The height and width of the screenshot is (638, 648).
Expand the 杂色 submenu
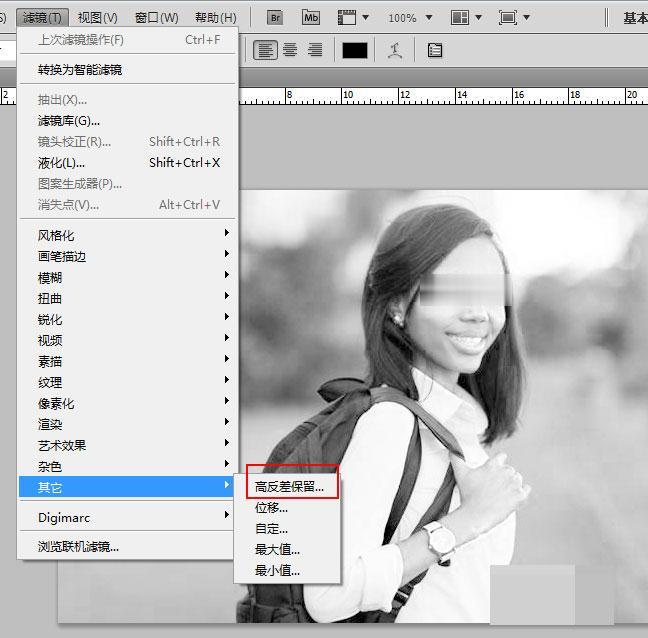coord(127,467)
